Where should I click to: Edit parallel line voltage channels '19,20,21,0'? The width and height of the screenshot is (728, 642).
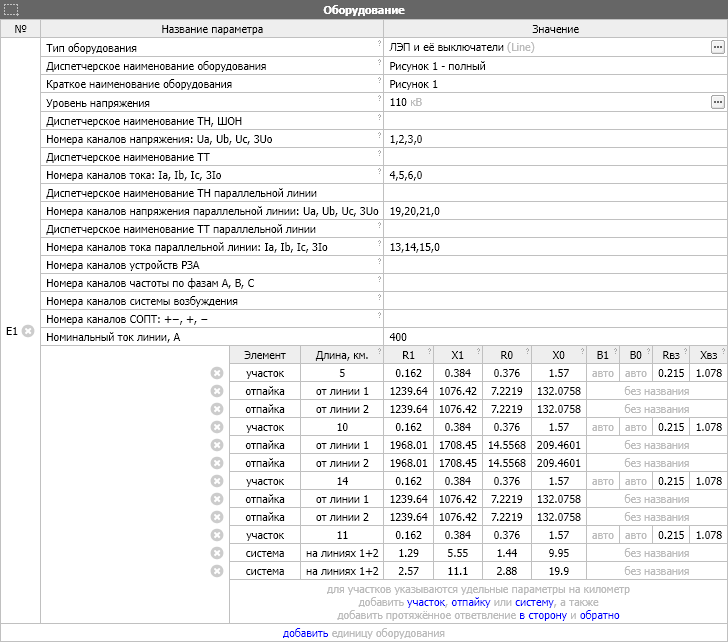(x=555, y=211)
